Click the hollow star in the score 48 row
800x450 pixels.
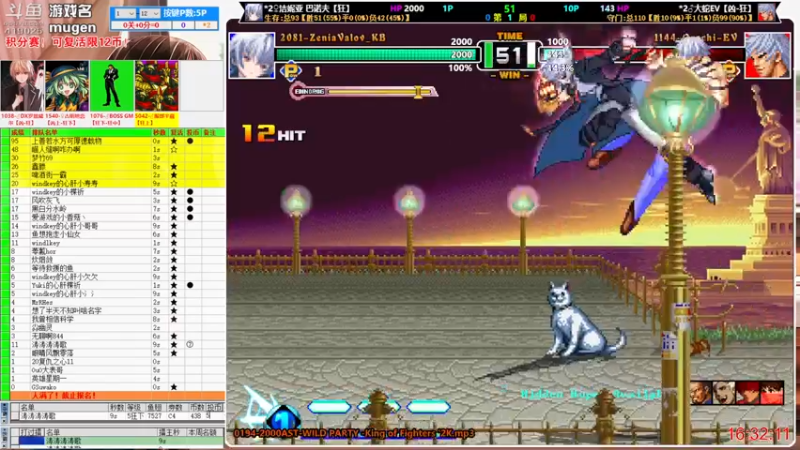click(x=174, y=149)
